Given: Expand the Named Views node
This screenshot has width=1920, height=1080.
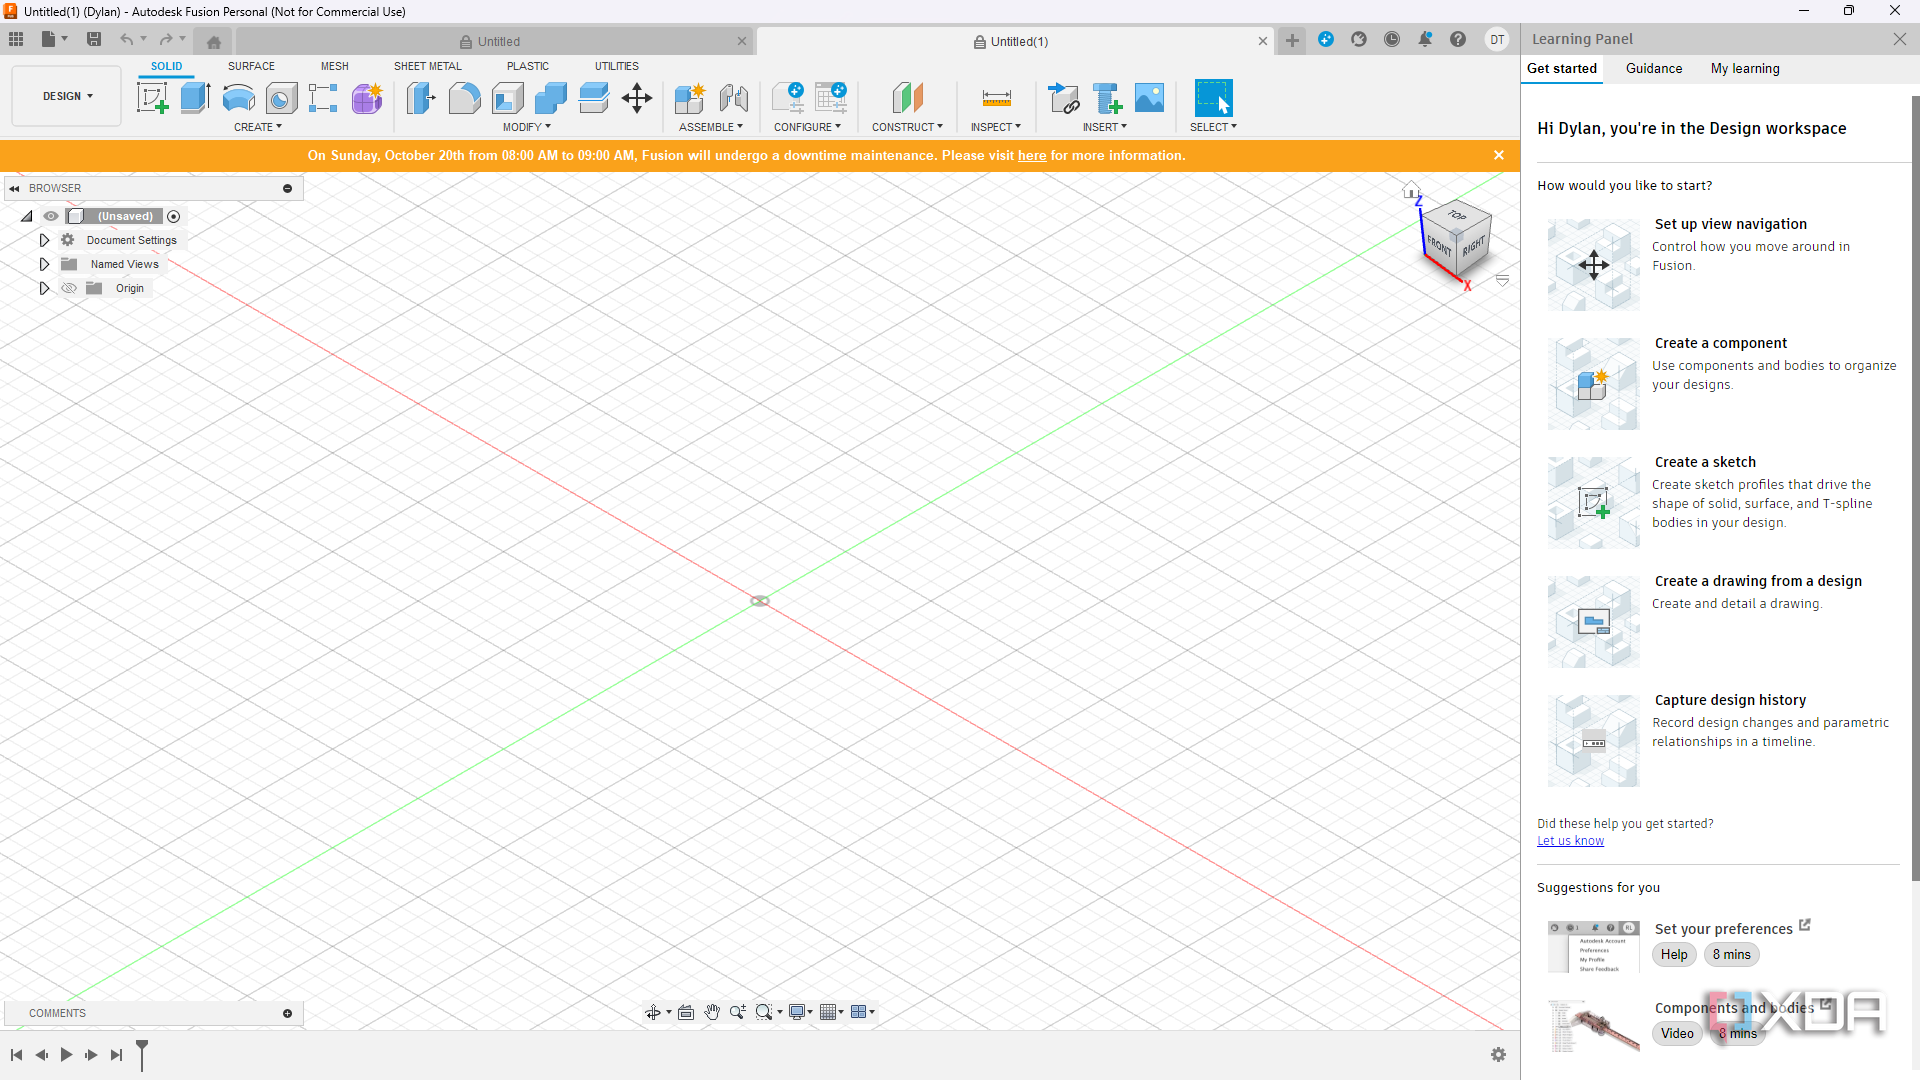Looking at the screenshot, I should click(44, 264).
